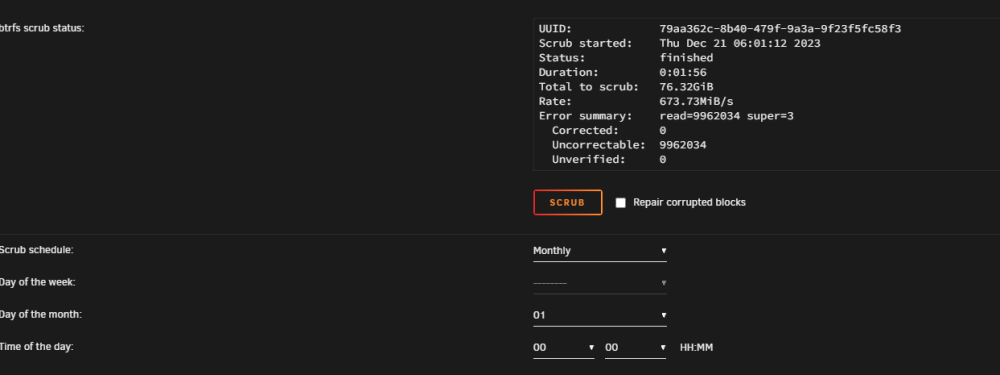Click the Rate value 673.73MiB/s
Viewport: 1000px width, 375px height.
click(x=696, y=101)
